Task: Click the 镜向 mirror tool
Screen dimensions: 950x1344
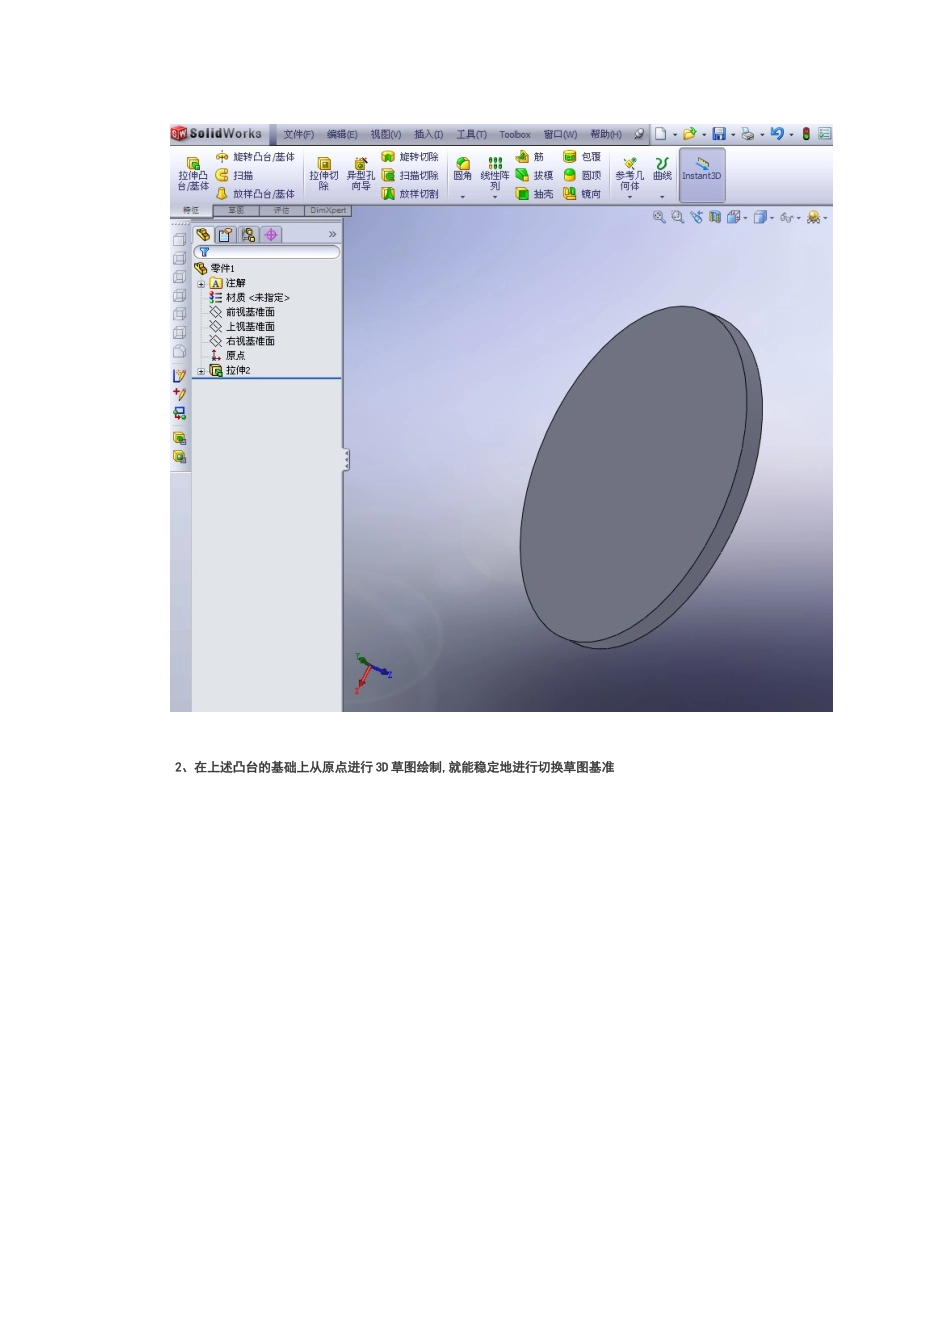Action: (582, 194)
